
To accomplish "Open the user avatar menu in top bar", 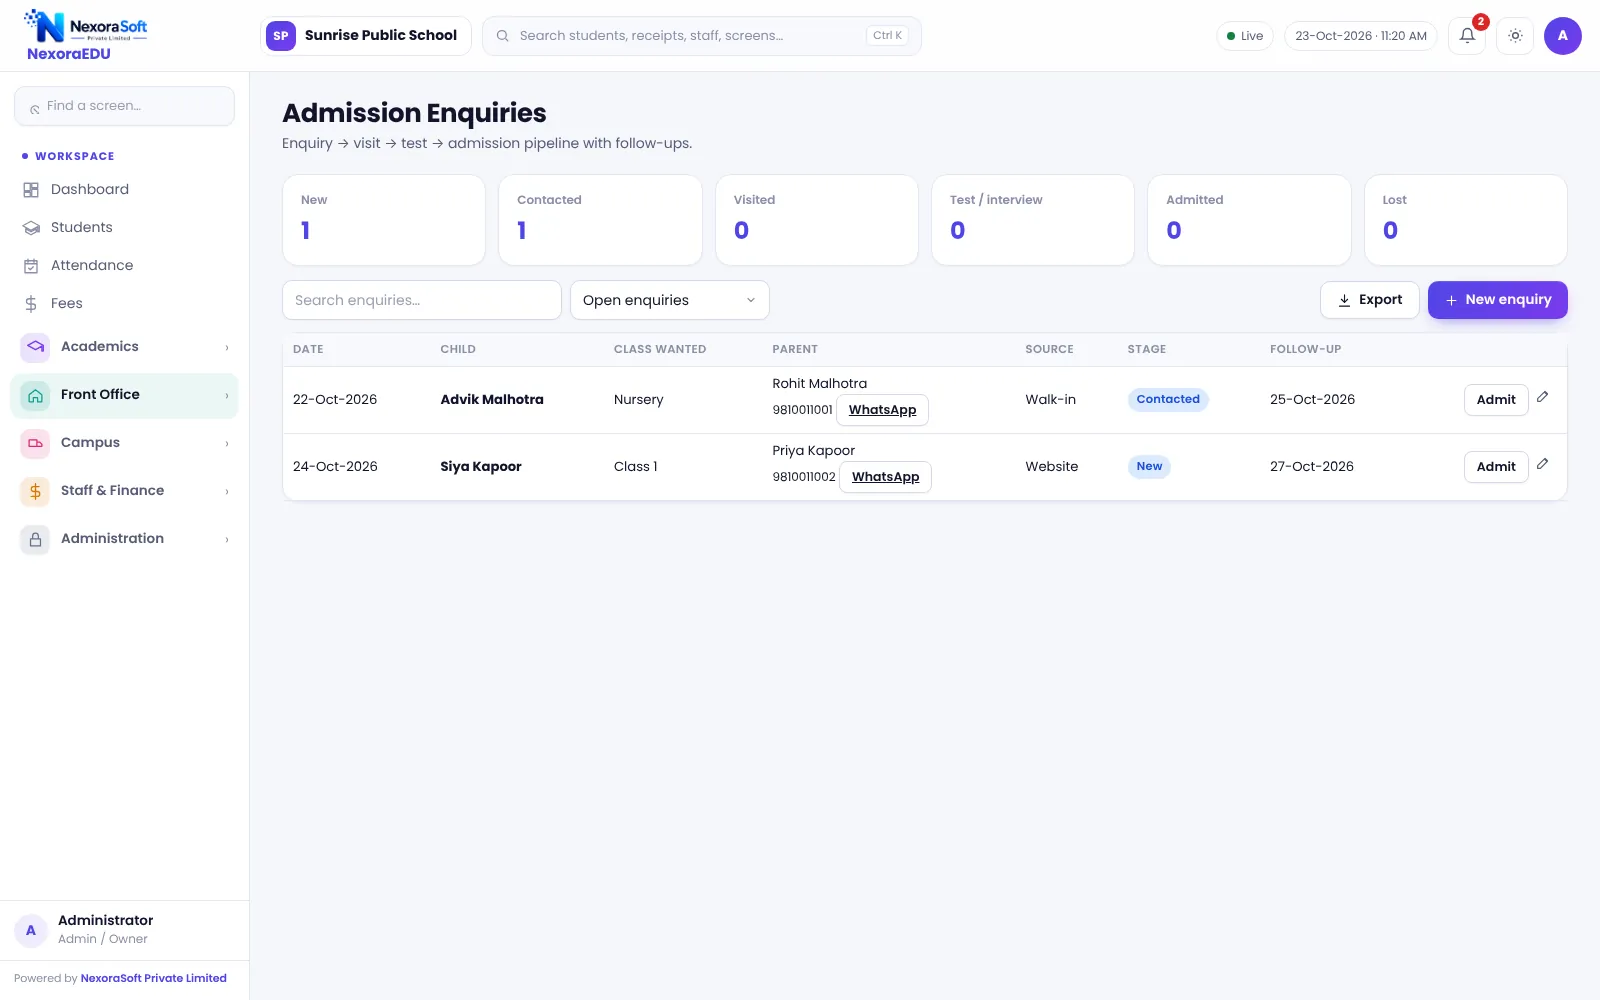I will 1562,36.
